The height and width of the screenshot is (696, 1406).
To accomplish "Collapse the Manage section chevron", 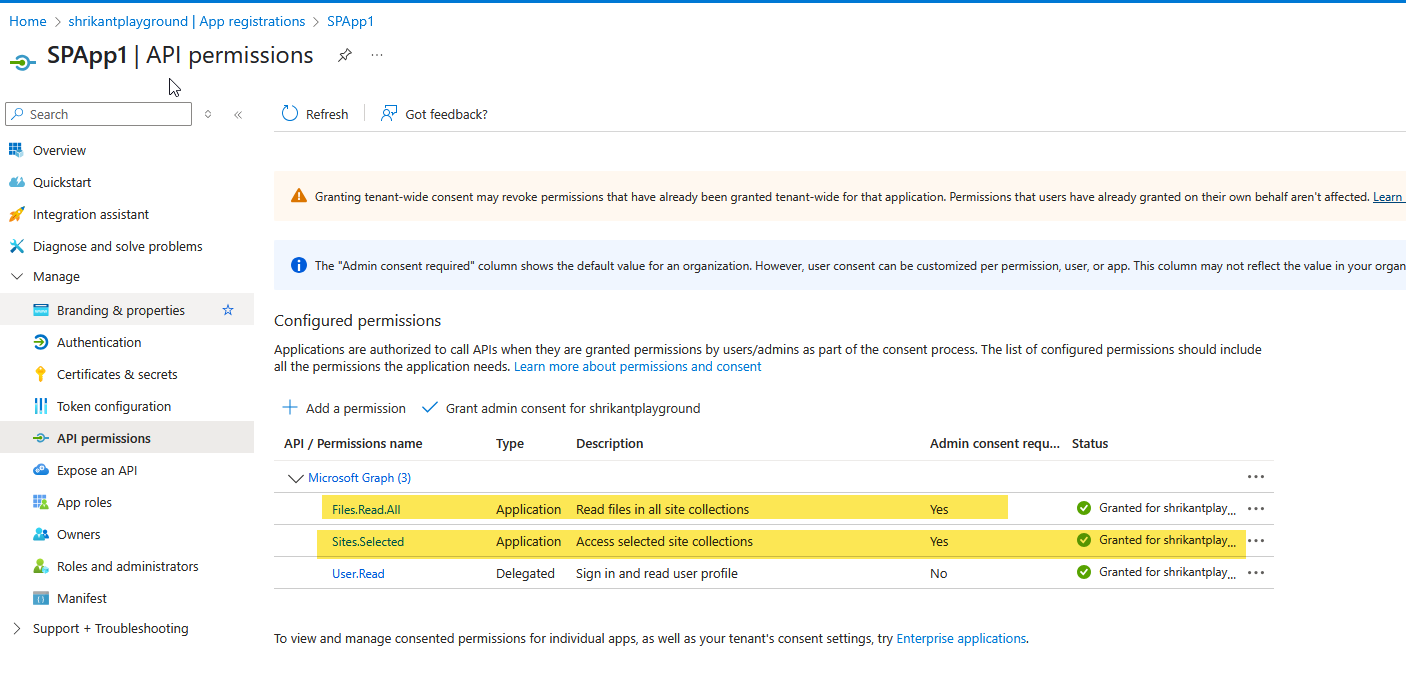I will (x=16, y=276).
